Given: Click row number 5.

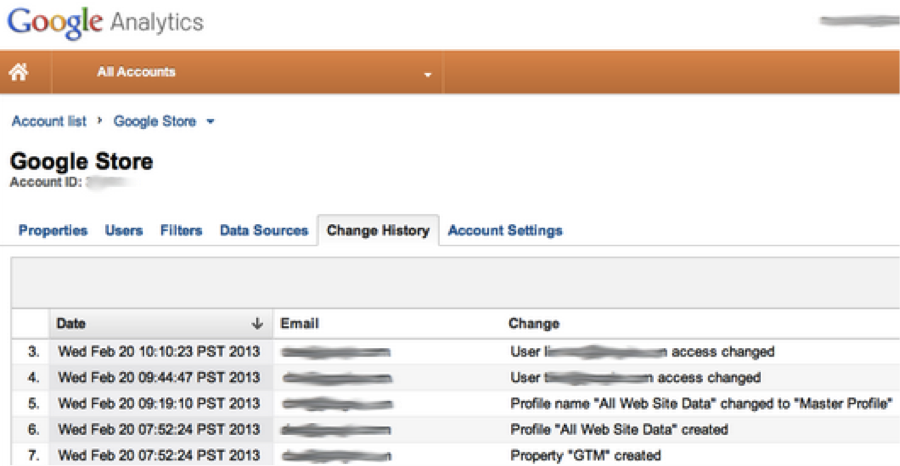Looking at the screenshot, I should click(x=34, y=403).
